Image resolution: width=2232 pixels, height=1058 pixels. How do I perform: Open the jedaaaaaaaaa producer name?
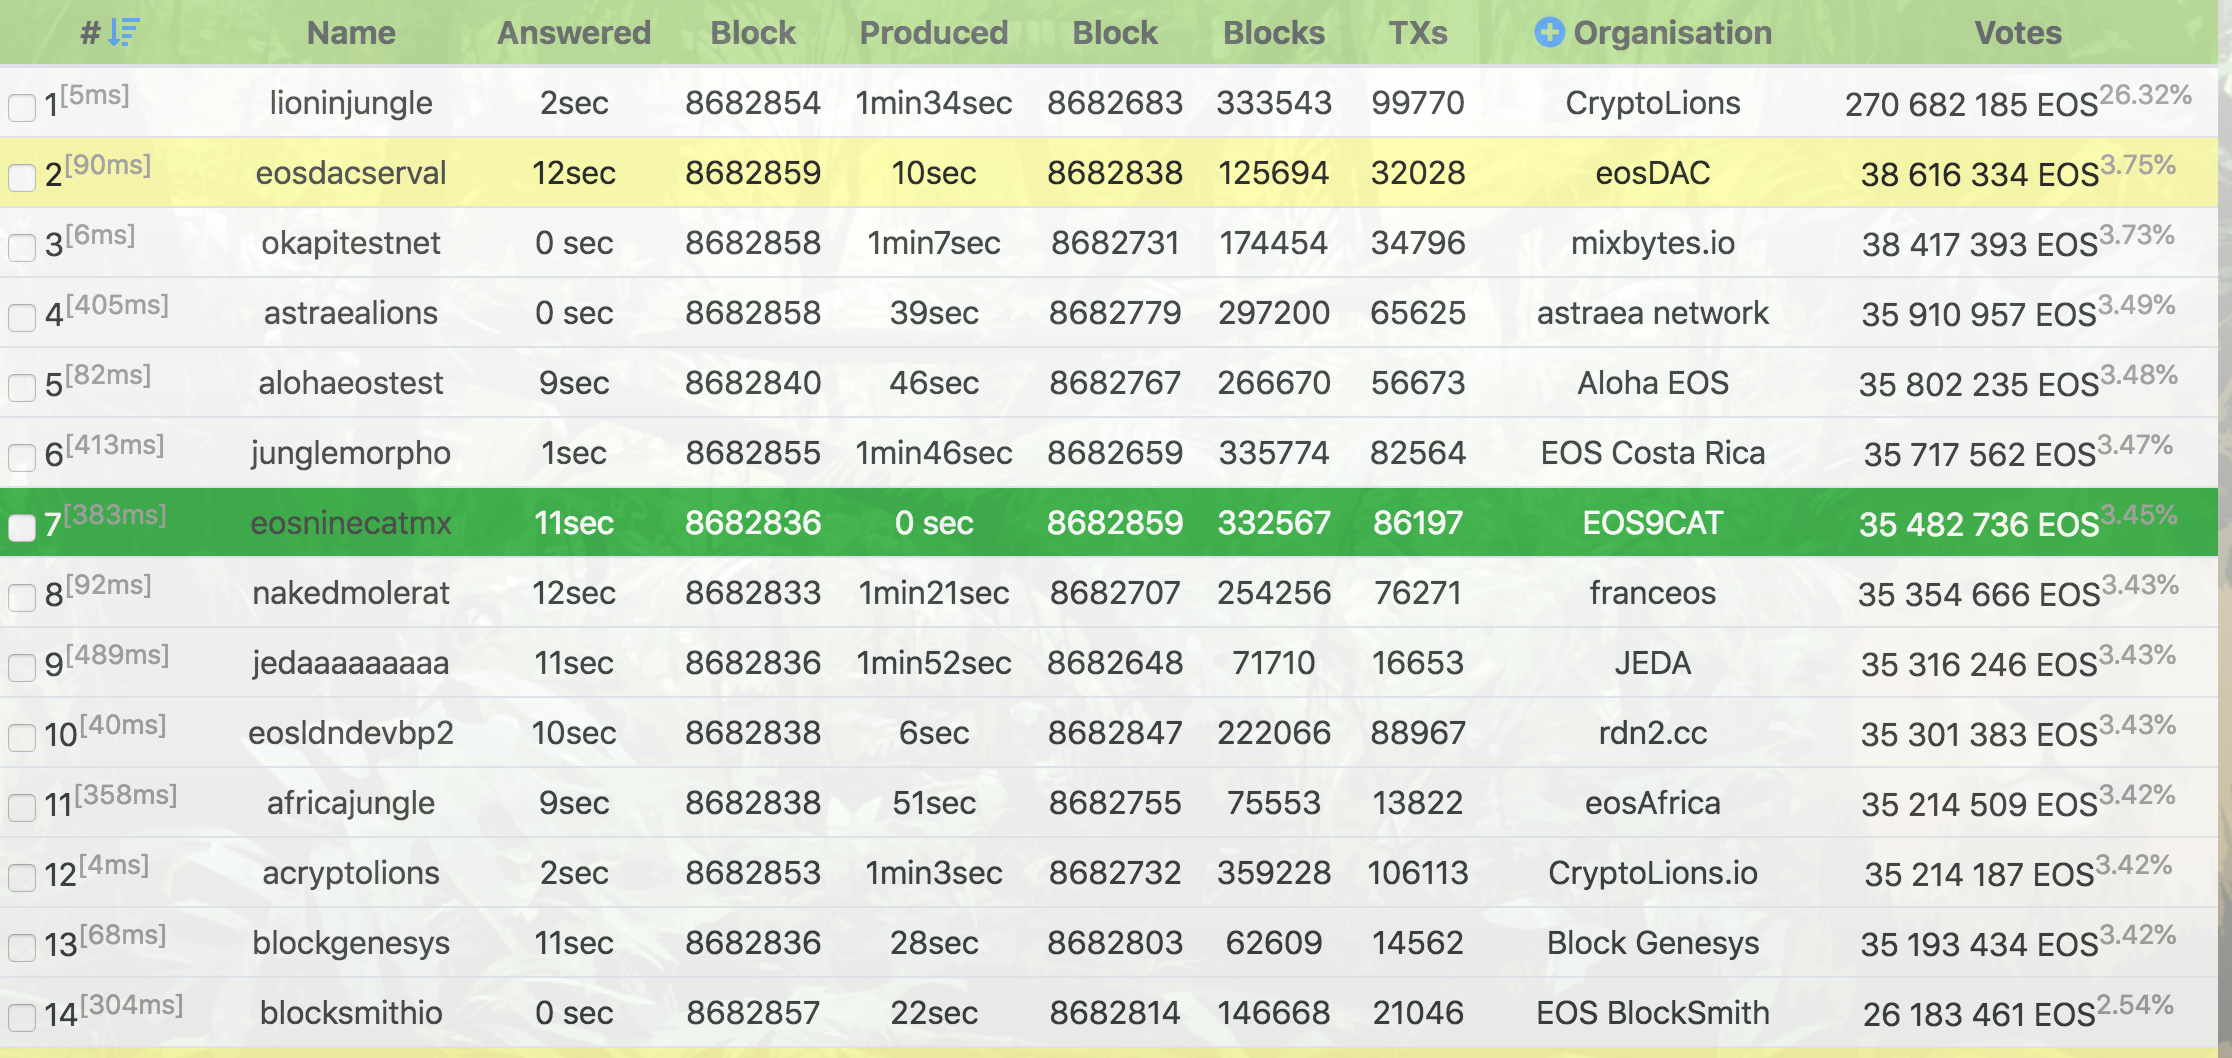coord(351,663)
